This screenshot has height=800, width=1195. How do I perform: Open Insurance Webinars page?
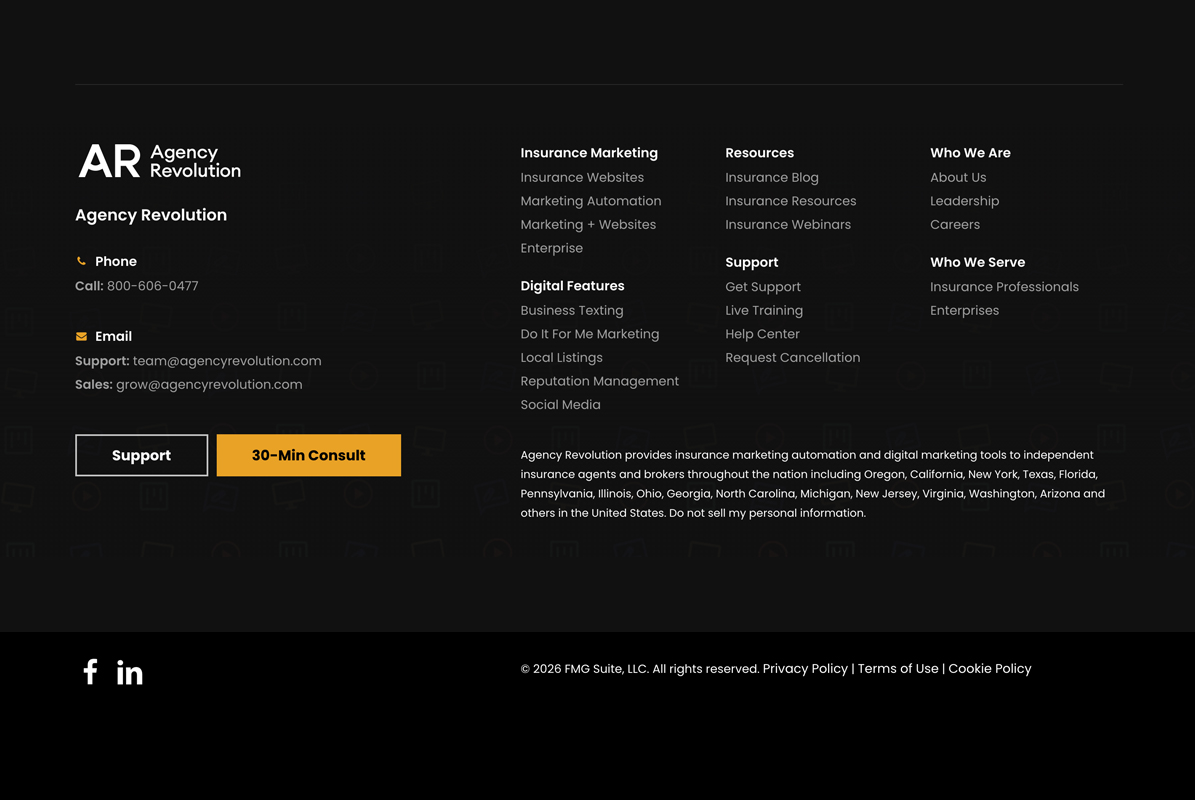tap(788, 224)
